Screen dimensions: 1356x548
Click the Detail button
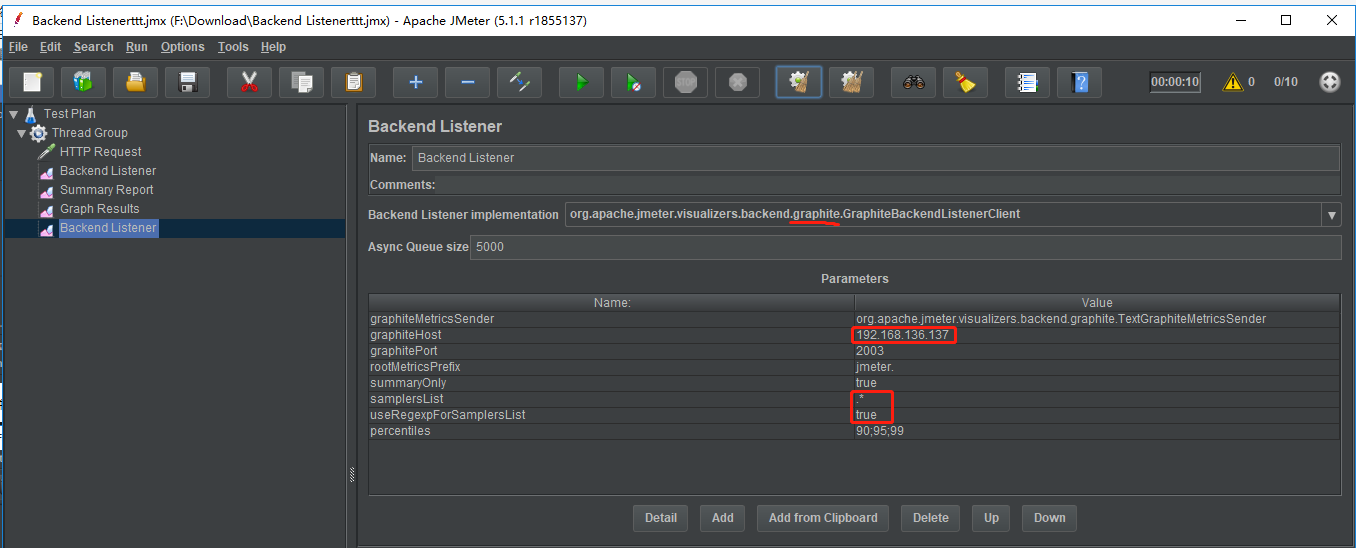[661, 518]
